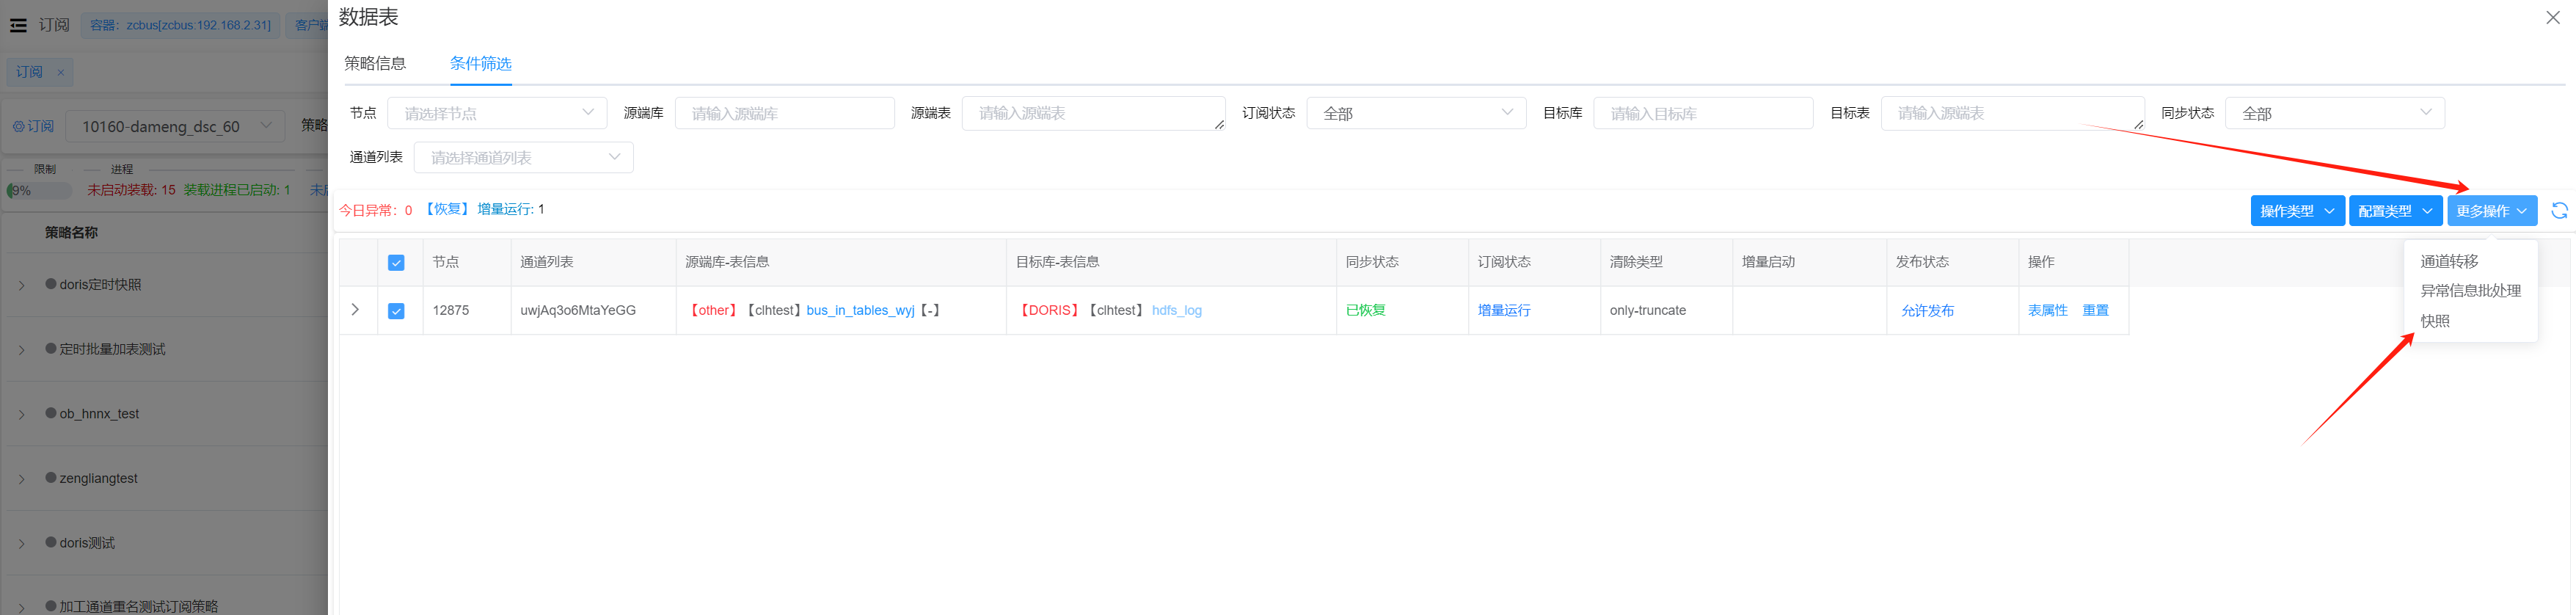Close the 数据表 panel with X icon
The image size is (2576, 615).
pyautogui.click(x=2552, y=18)
